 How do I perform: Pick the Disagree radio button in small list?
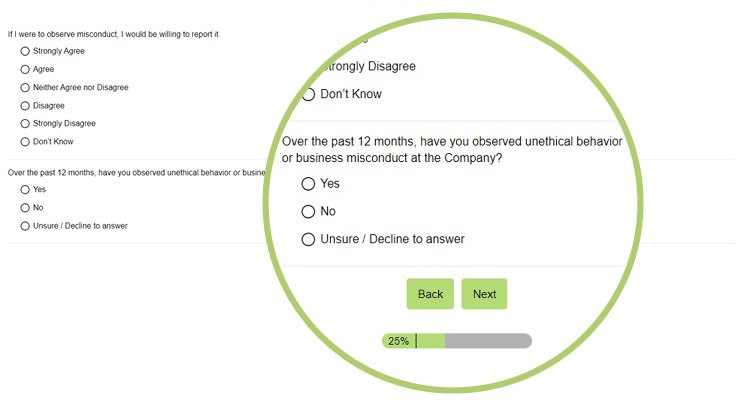point(25,105)
